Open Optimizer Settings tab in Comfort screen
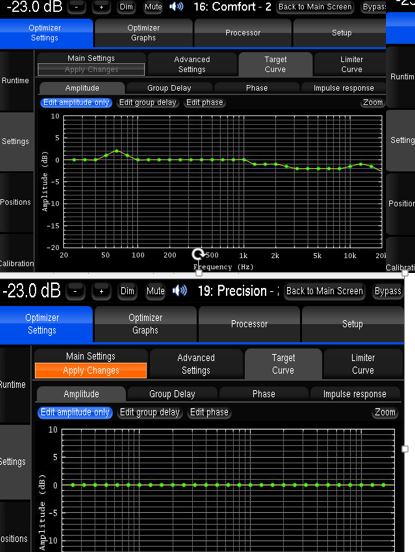The height and width of the screenshot is (552, 415). (x=46, y=33)
